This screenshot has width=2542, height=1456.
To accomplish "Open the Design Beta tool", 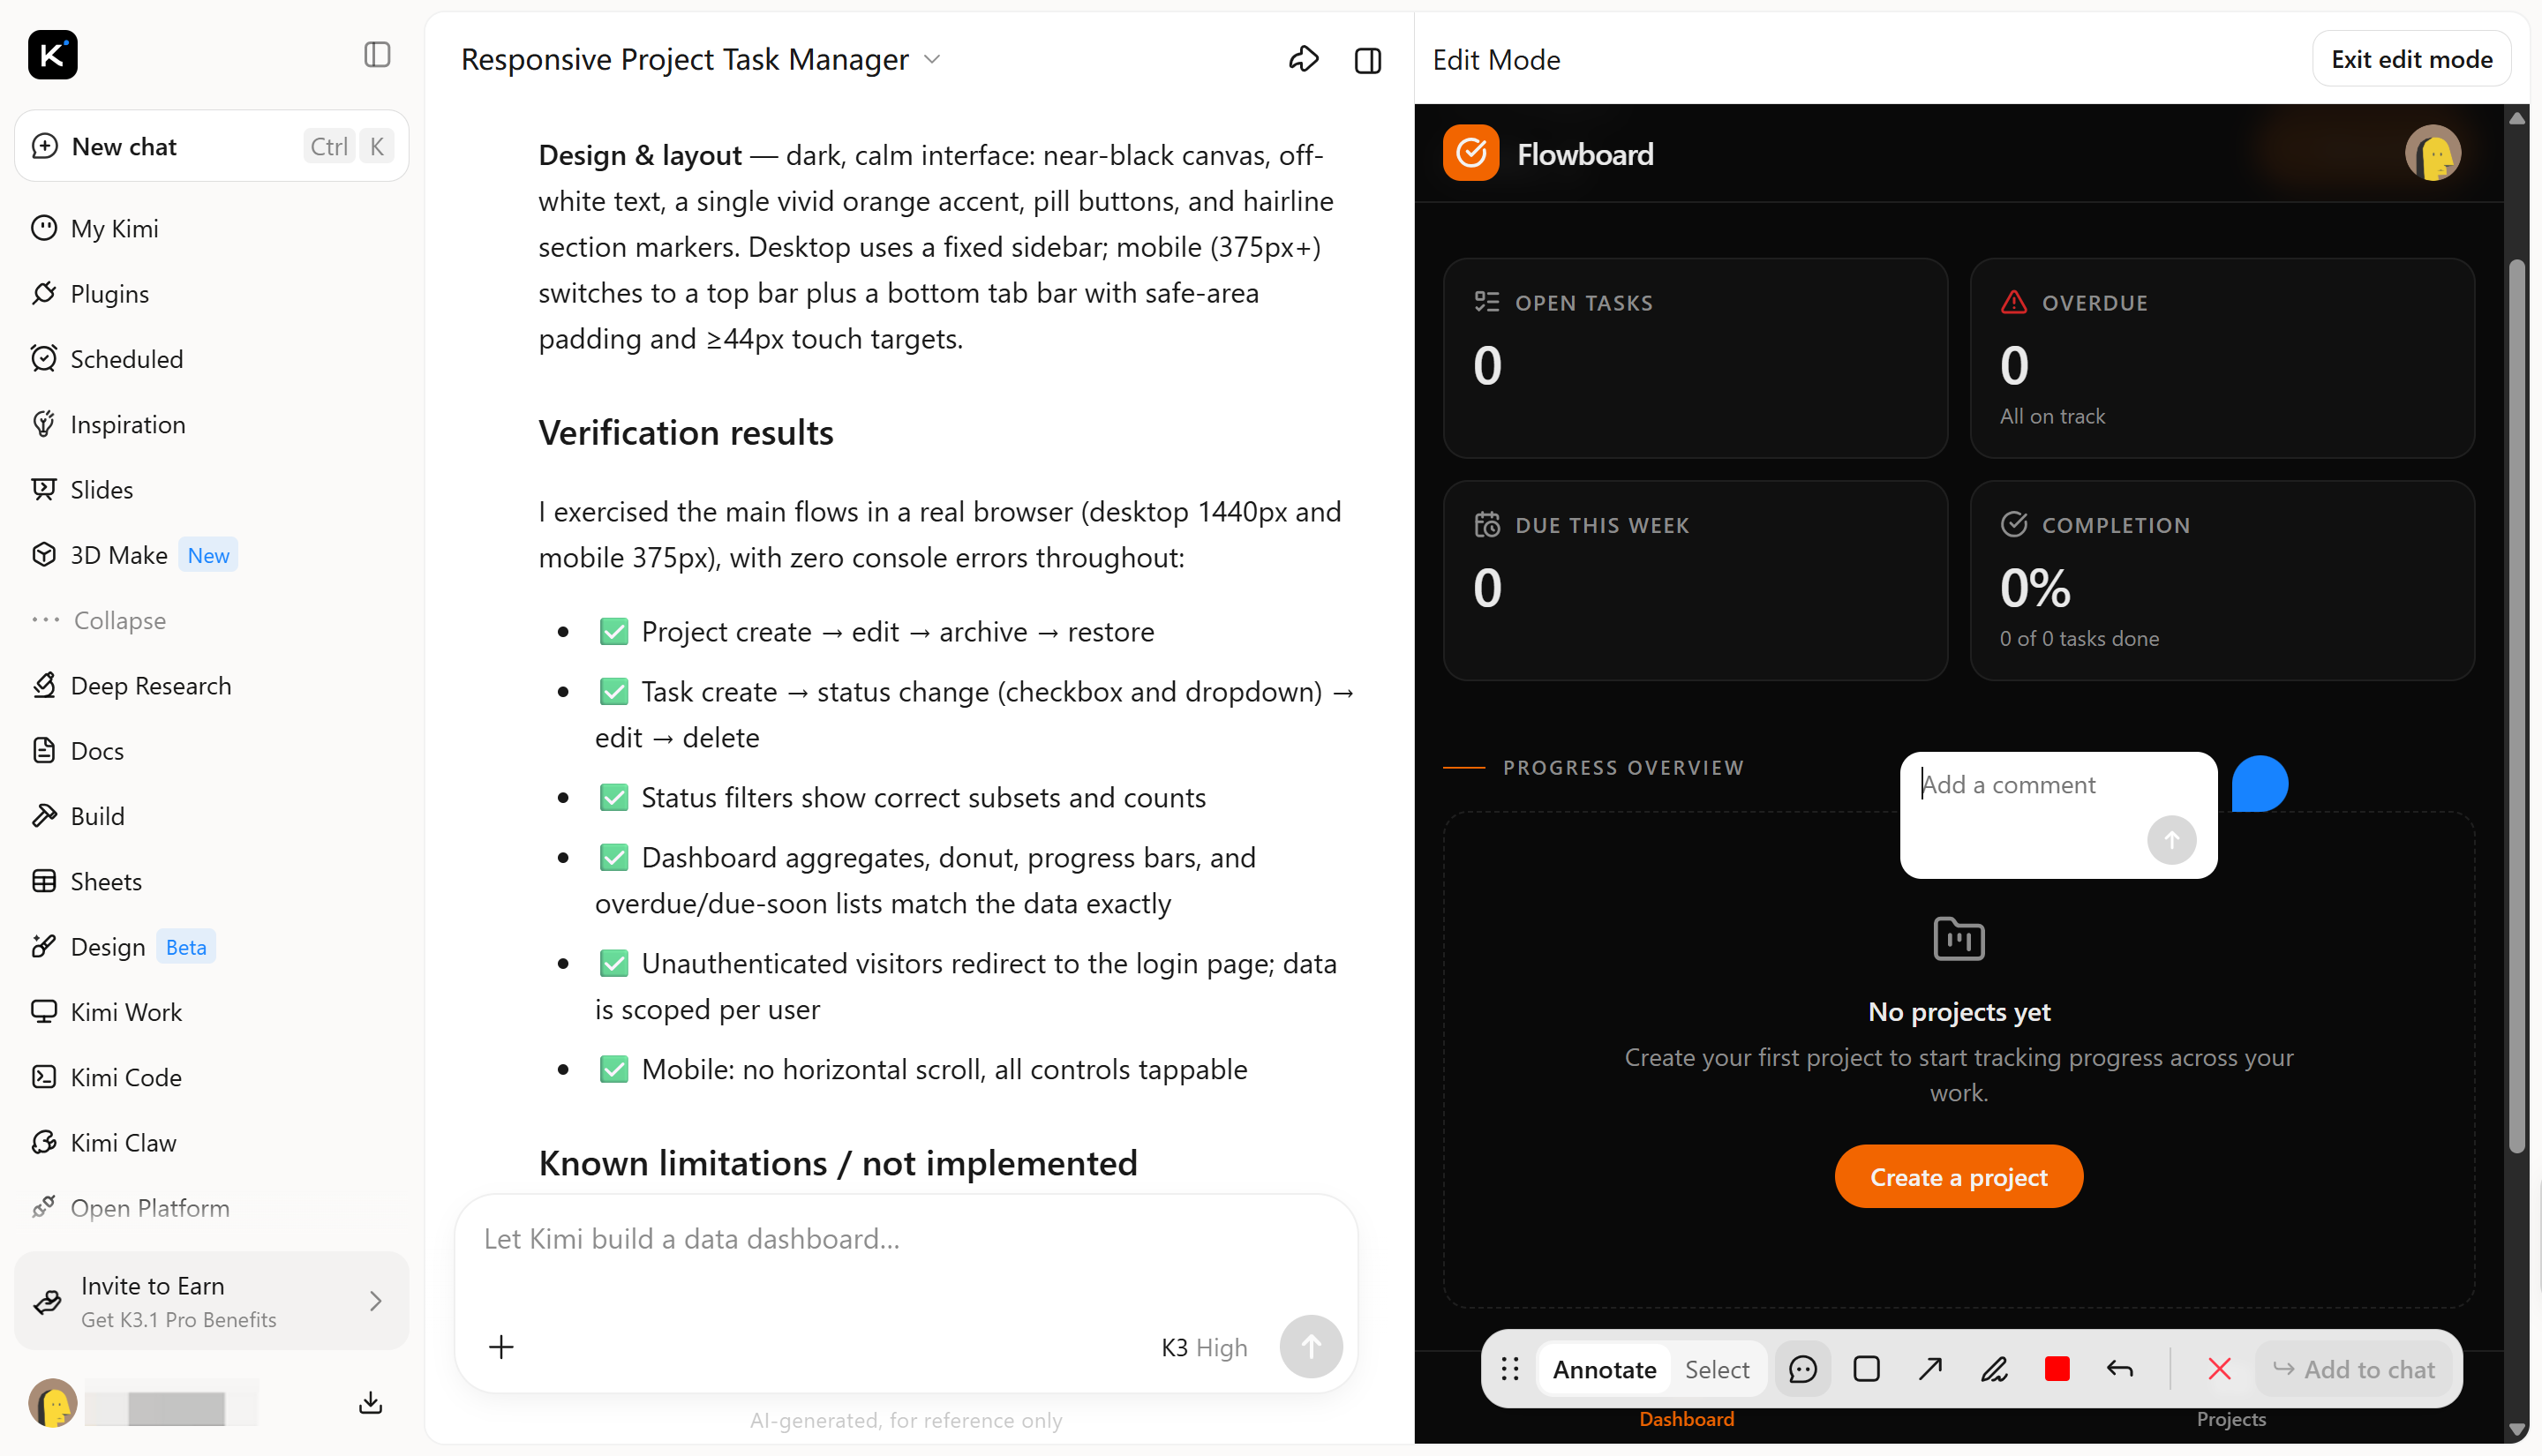I will [212, 947].
